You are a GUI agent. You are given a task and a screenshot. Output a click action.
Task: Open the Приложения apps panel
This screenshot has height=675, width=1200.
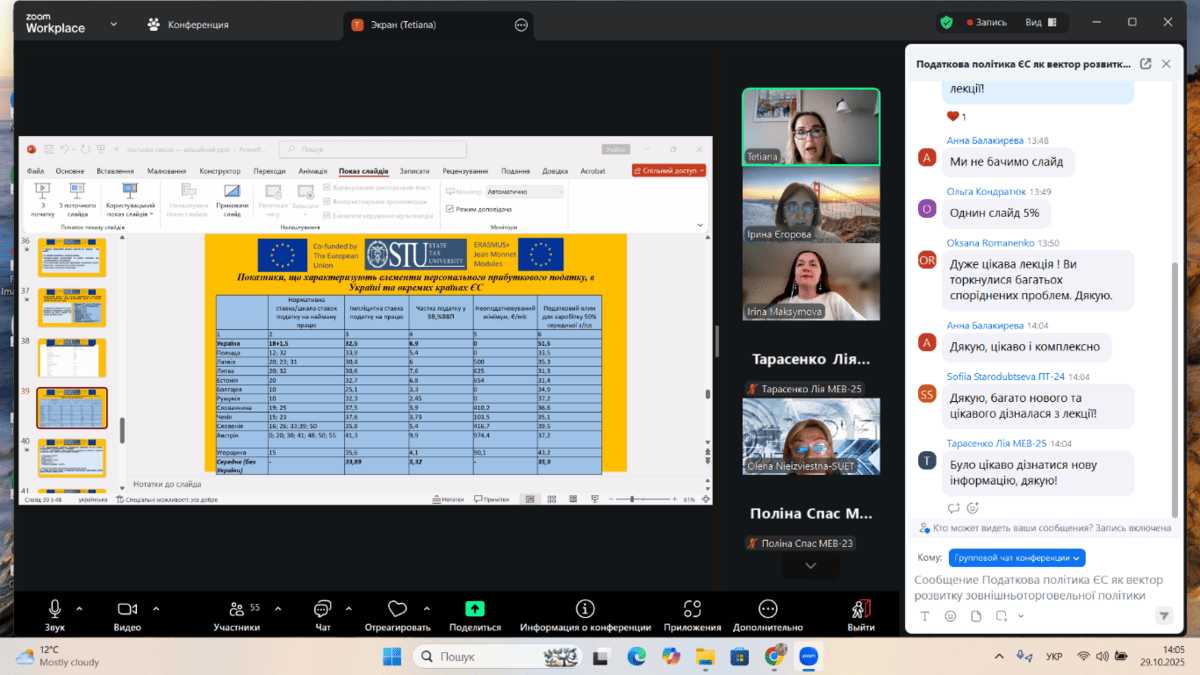tap(692, 609)
